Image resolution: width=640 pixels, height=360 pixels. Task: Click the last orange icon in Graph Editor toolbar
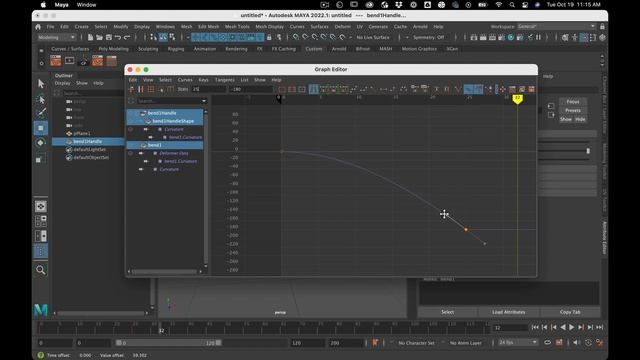click(x=532, y=89)
